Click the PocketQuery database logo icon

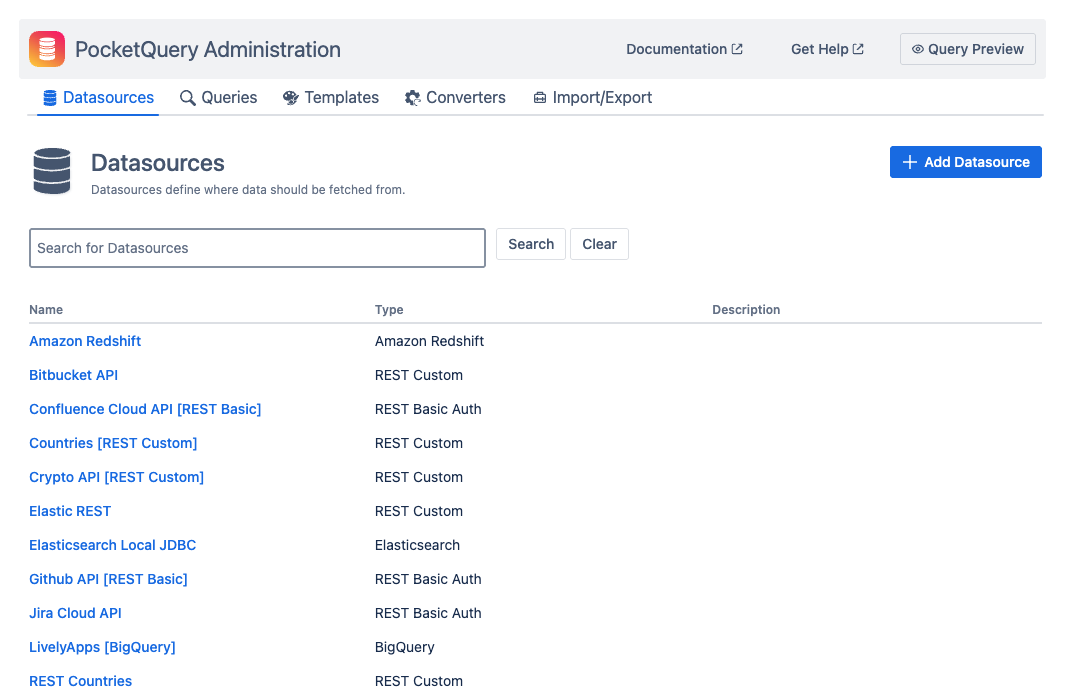tap(46, 48)
